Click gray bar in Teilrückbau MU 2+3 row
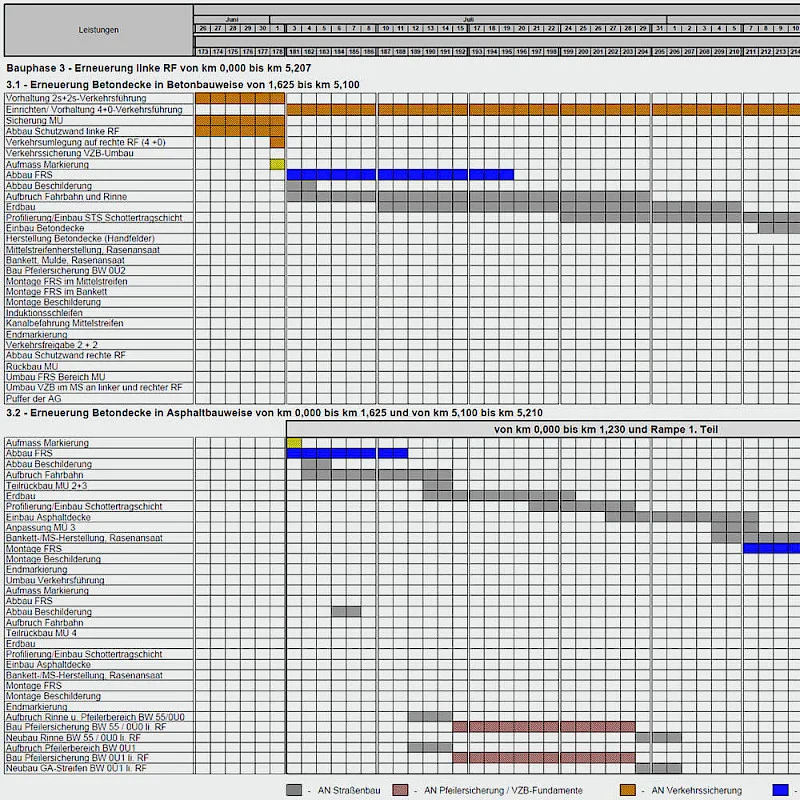The height and width of the screenshot is (800, 800). tap(438, 486)
